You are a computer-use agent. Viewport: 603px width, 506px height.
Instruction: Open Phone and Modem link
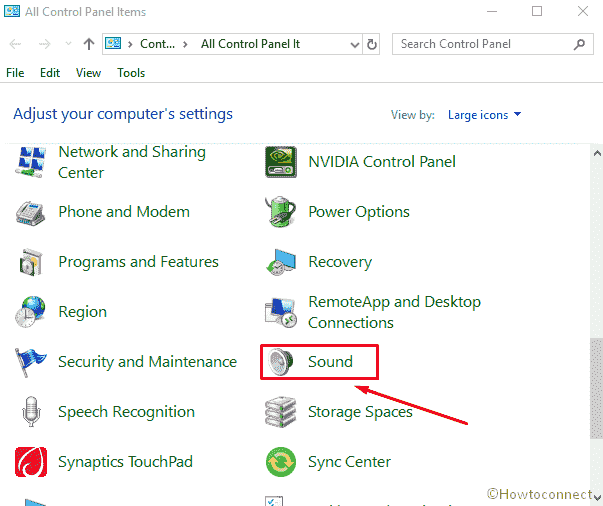click(x=124, y=212)
